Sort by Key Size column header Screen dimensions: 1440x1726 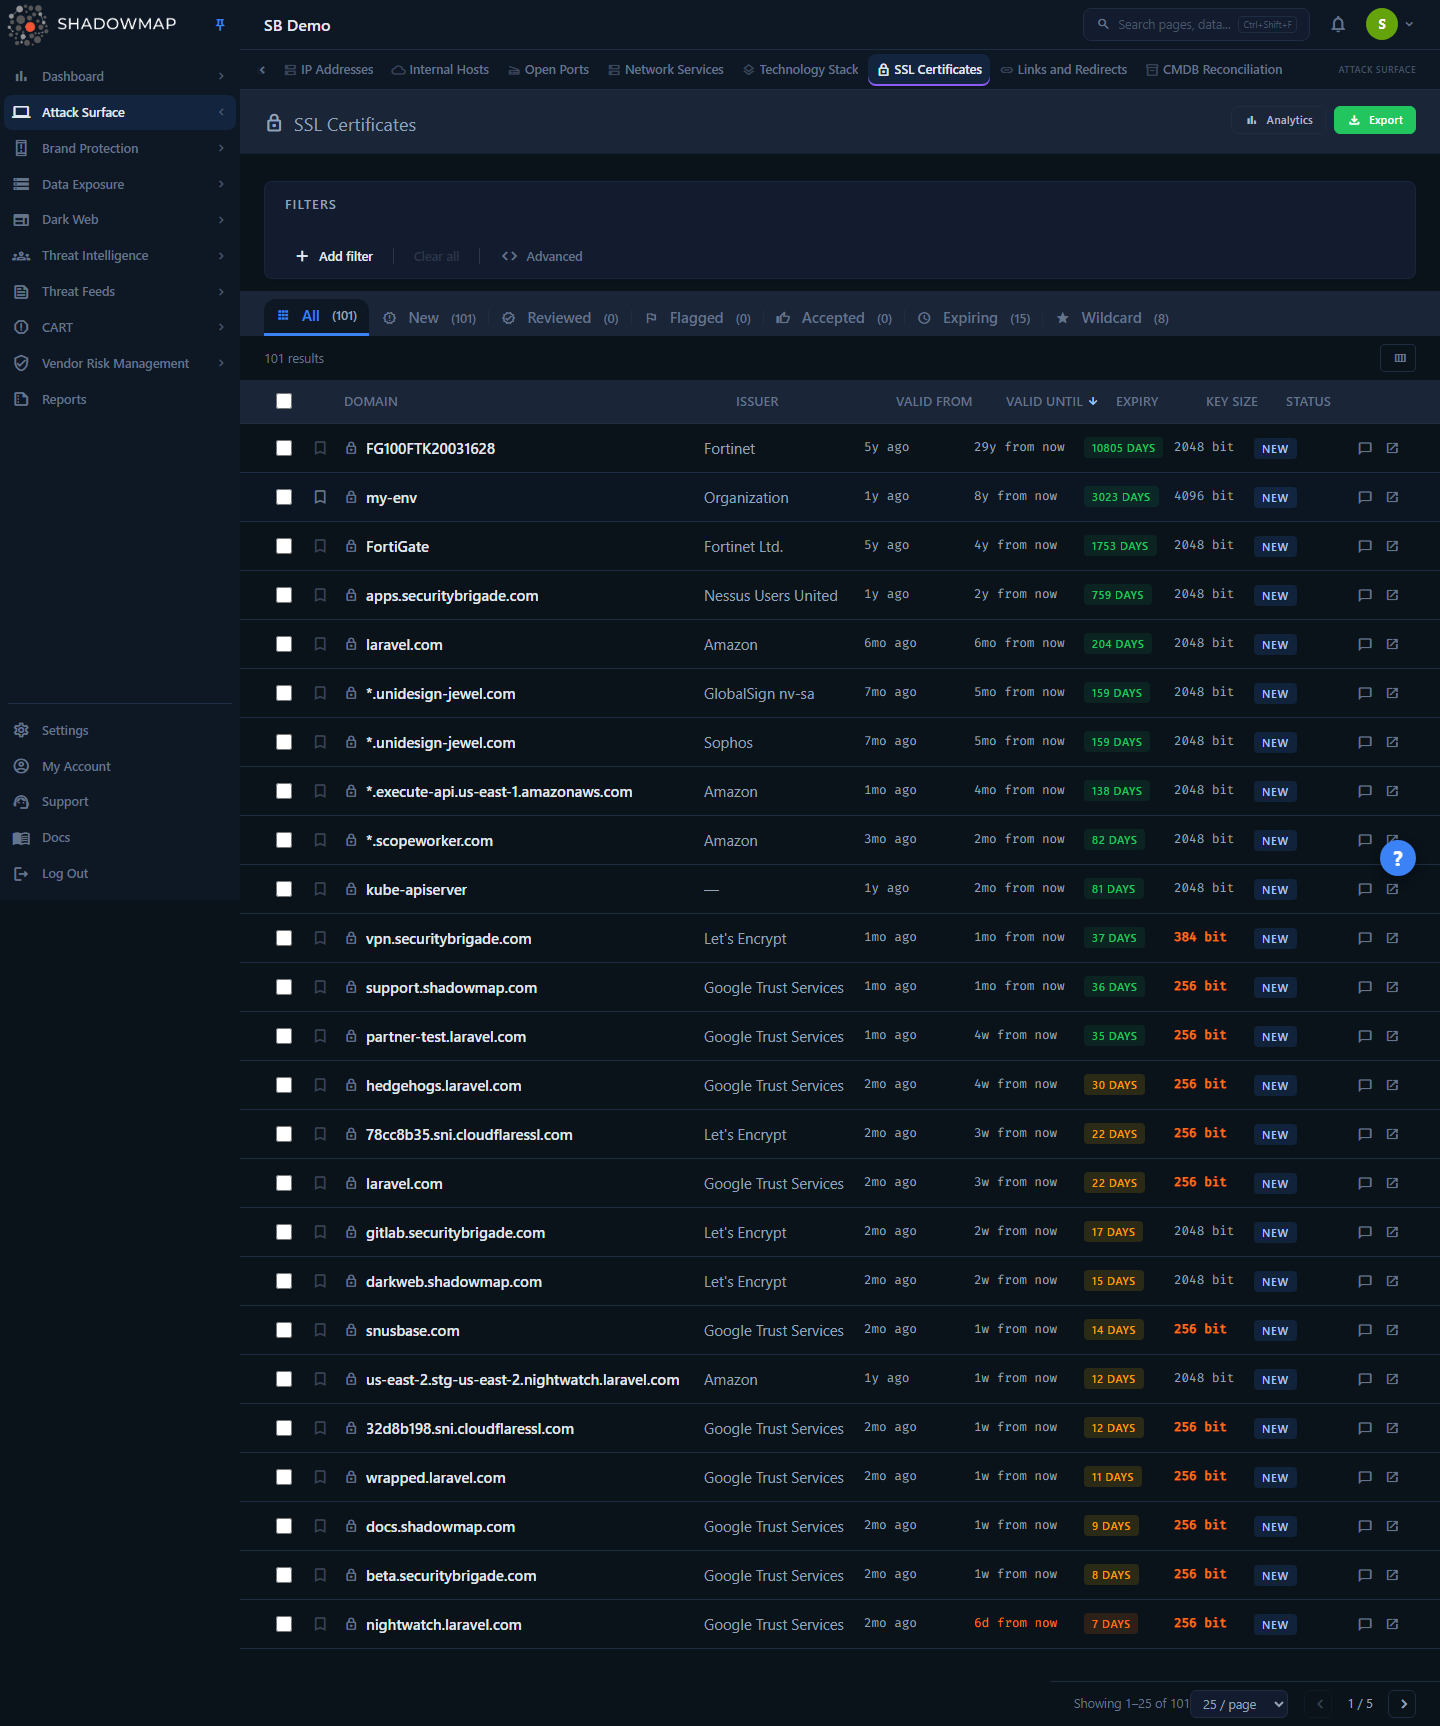[1231, 401]
